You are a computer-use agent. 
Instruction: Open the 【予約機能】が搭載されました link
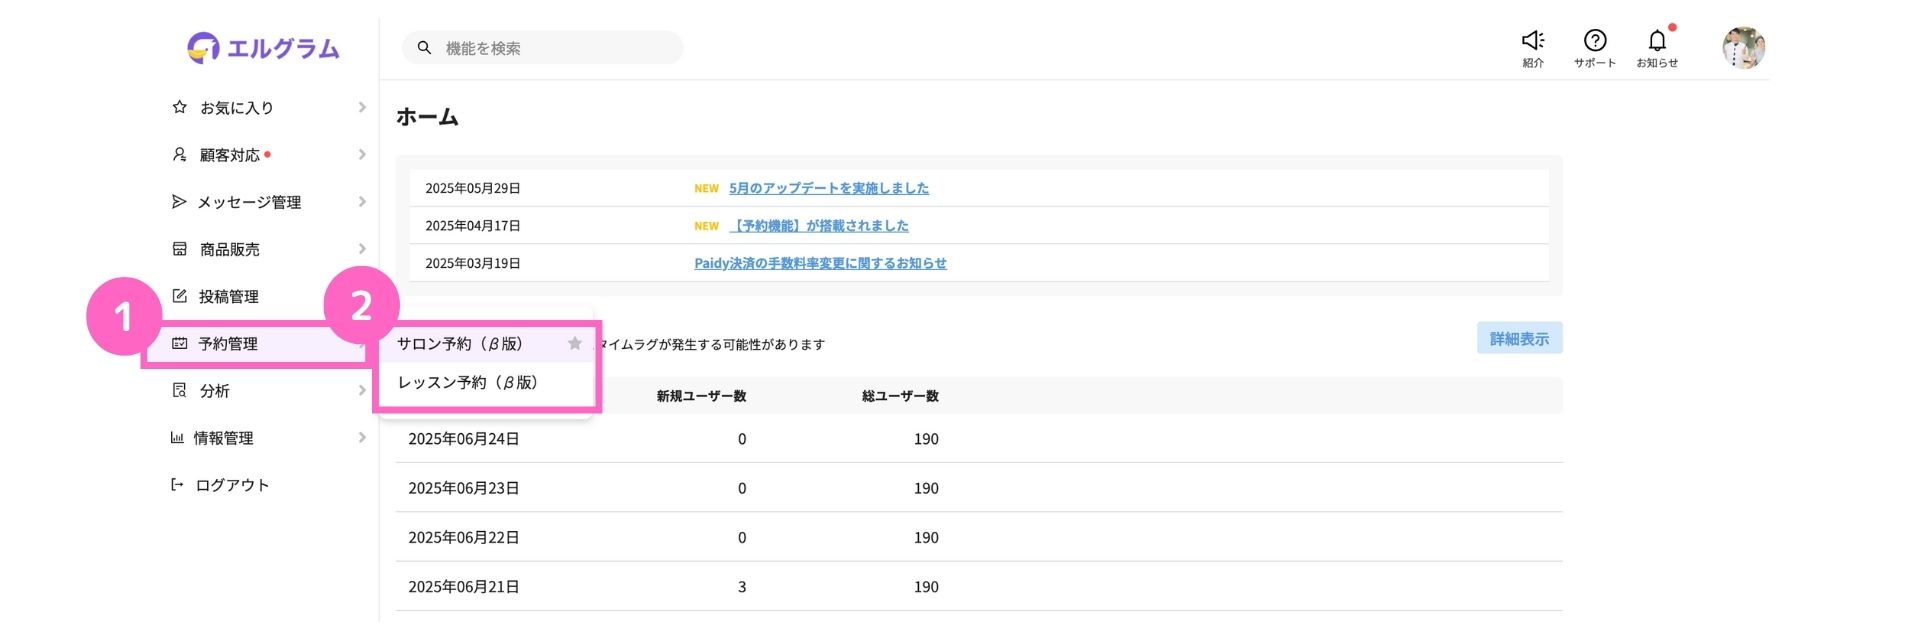tap(819, 226)
